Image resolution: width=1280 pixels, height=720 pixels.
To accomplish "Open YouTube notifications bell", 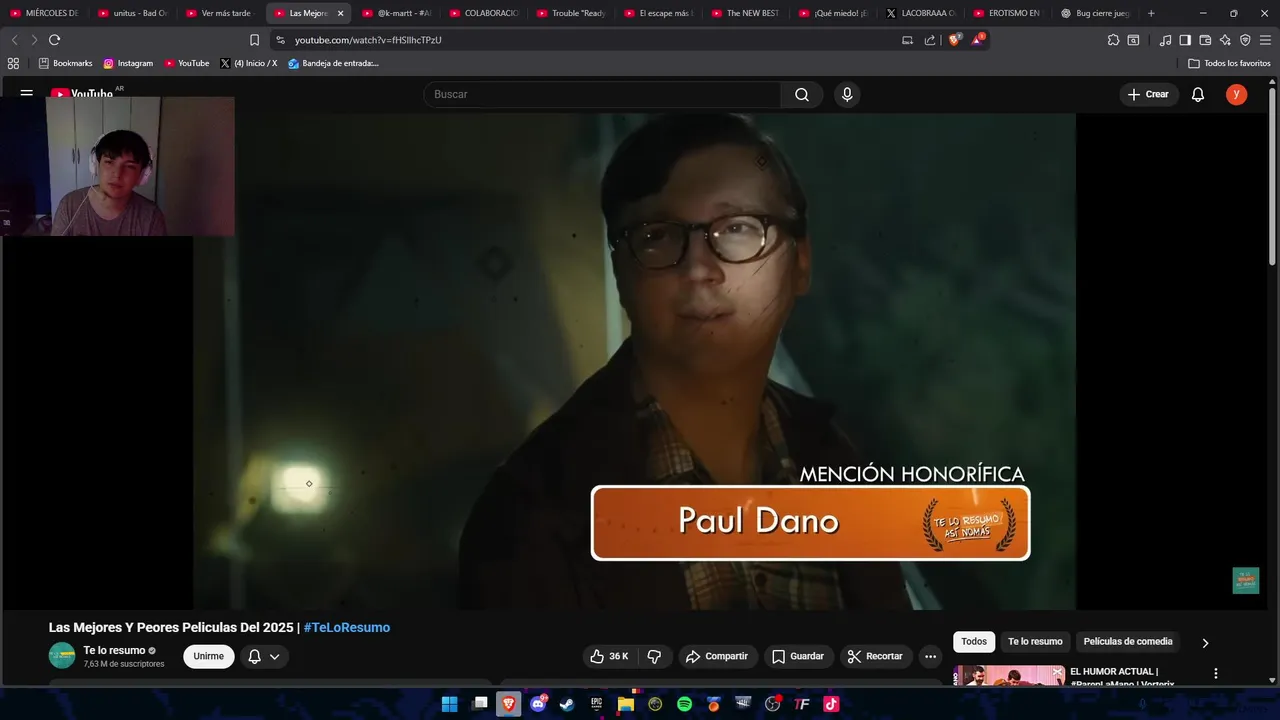I will click(1198, 94).
